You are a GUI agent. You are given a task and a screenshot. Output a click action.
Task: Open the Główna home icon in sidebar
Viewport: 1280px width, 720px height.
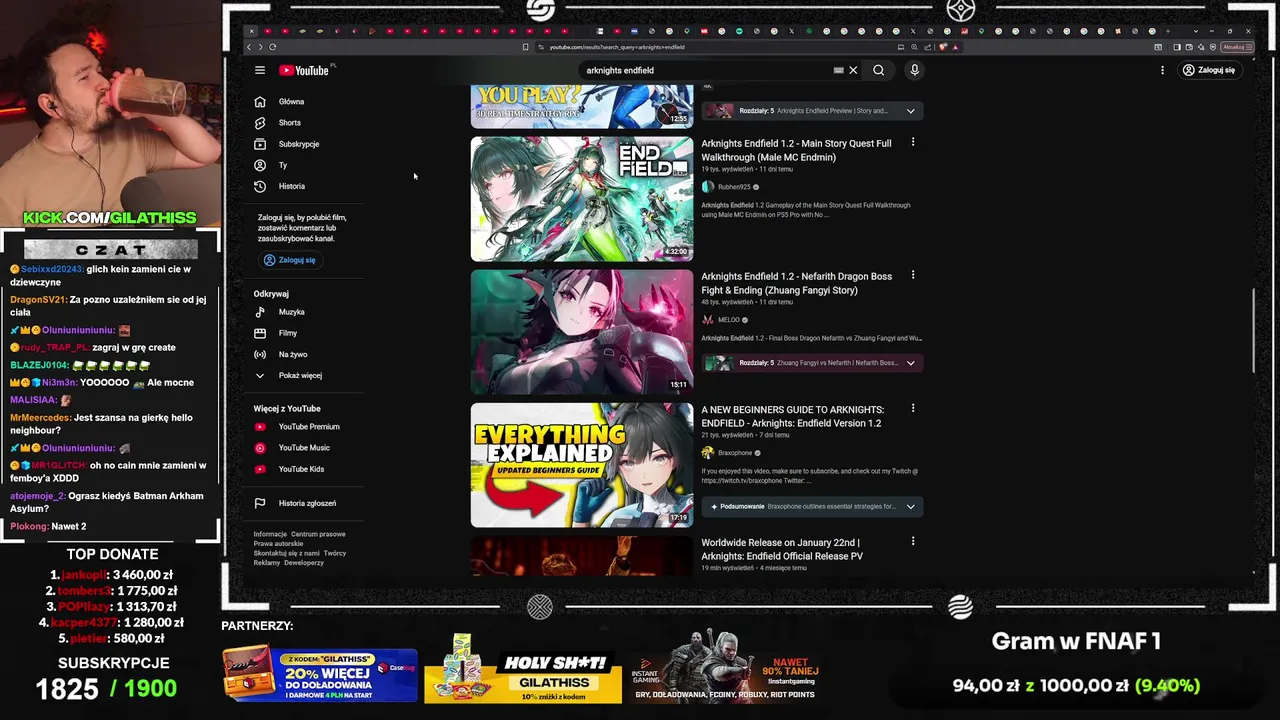[260, 102]
